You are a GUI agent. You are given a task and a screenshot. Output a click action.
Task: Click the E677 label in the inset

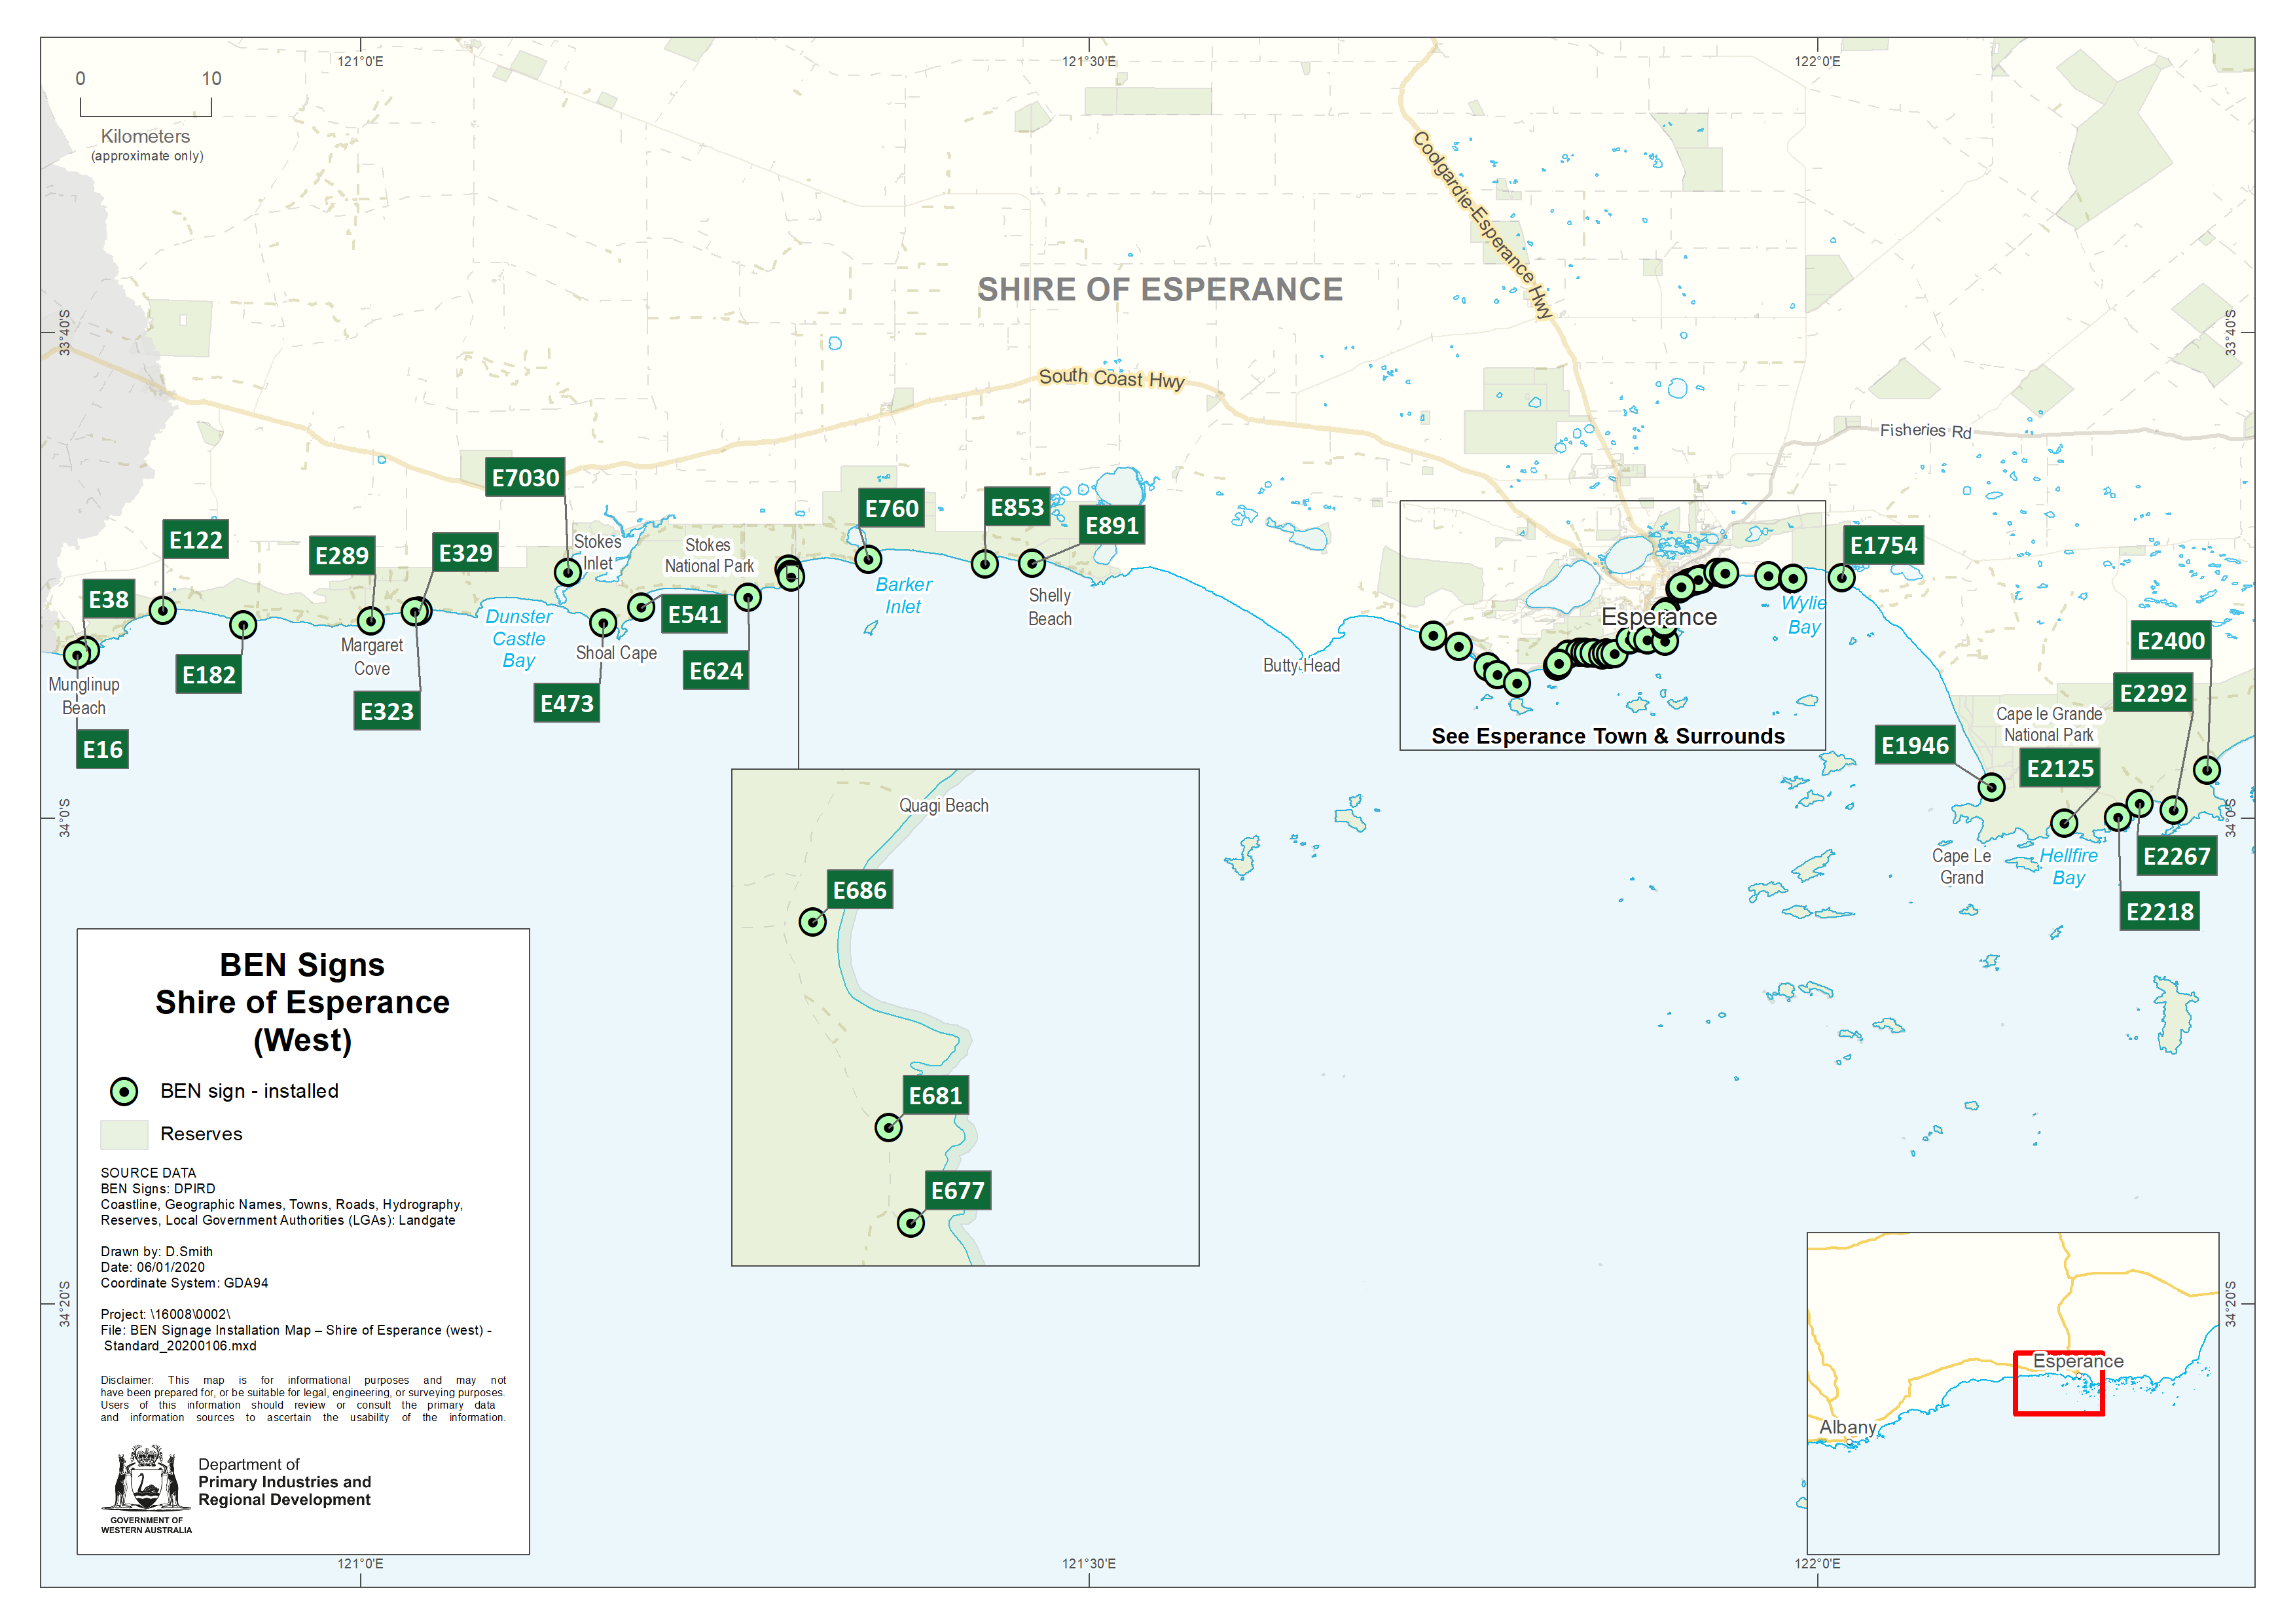click(x=958, y=1191)
